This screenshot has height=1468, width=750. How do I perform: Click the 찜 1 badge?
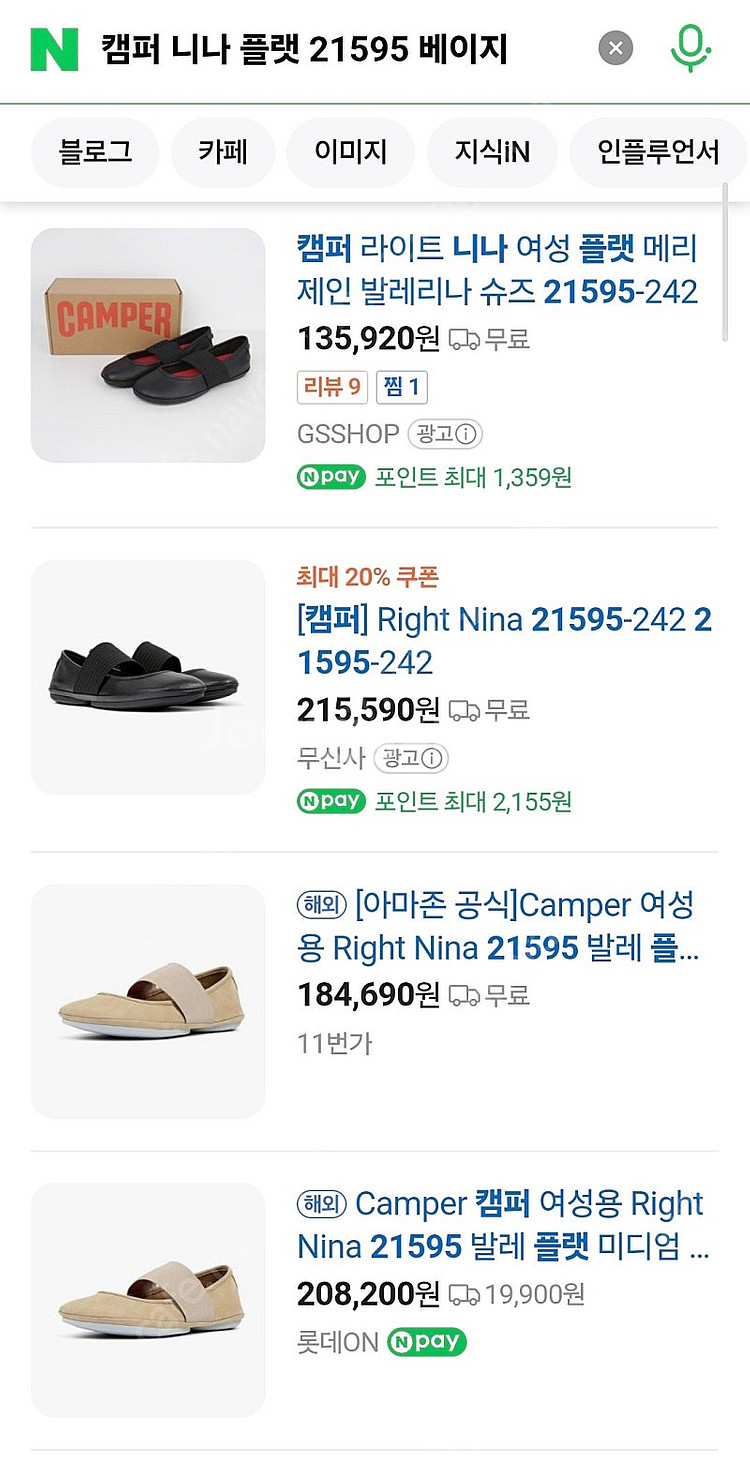click(x=402, y=387)
